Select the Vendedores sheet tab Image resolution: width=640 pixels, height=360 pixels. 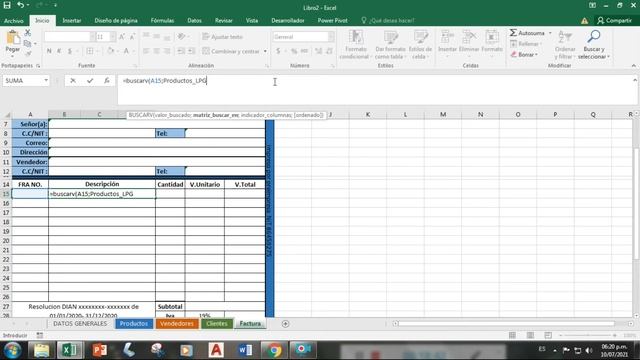[x=176, y=324]
